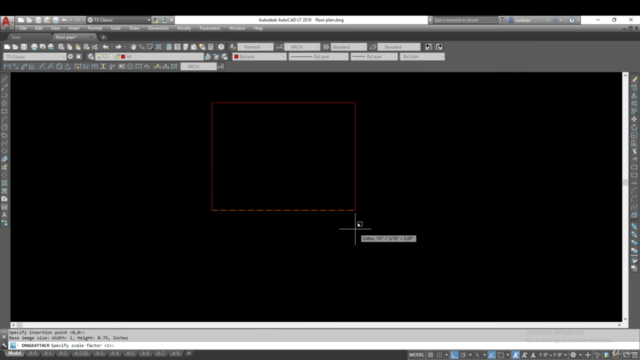Screen dimensions: 640x360
Task: Click the new drawing tab plus button
Action: (x=103, y=37)
